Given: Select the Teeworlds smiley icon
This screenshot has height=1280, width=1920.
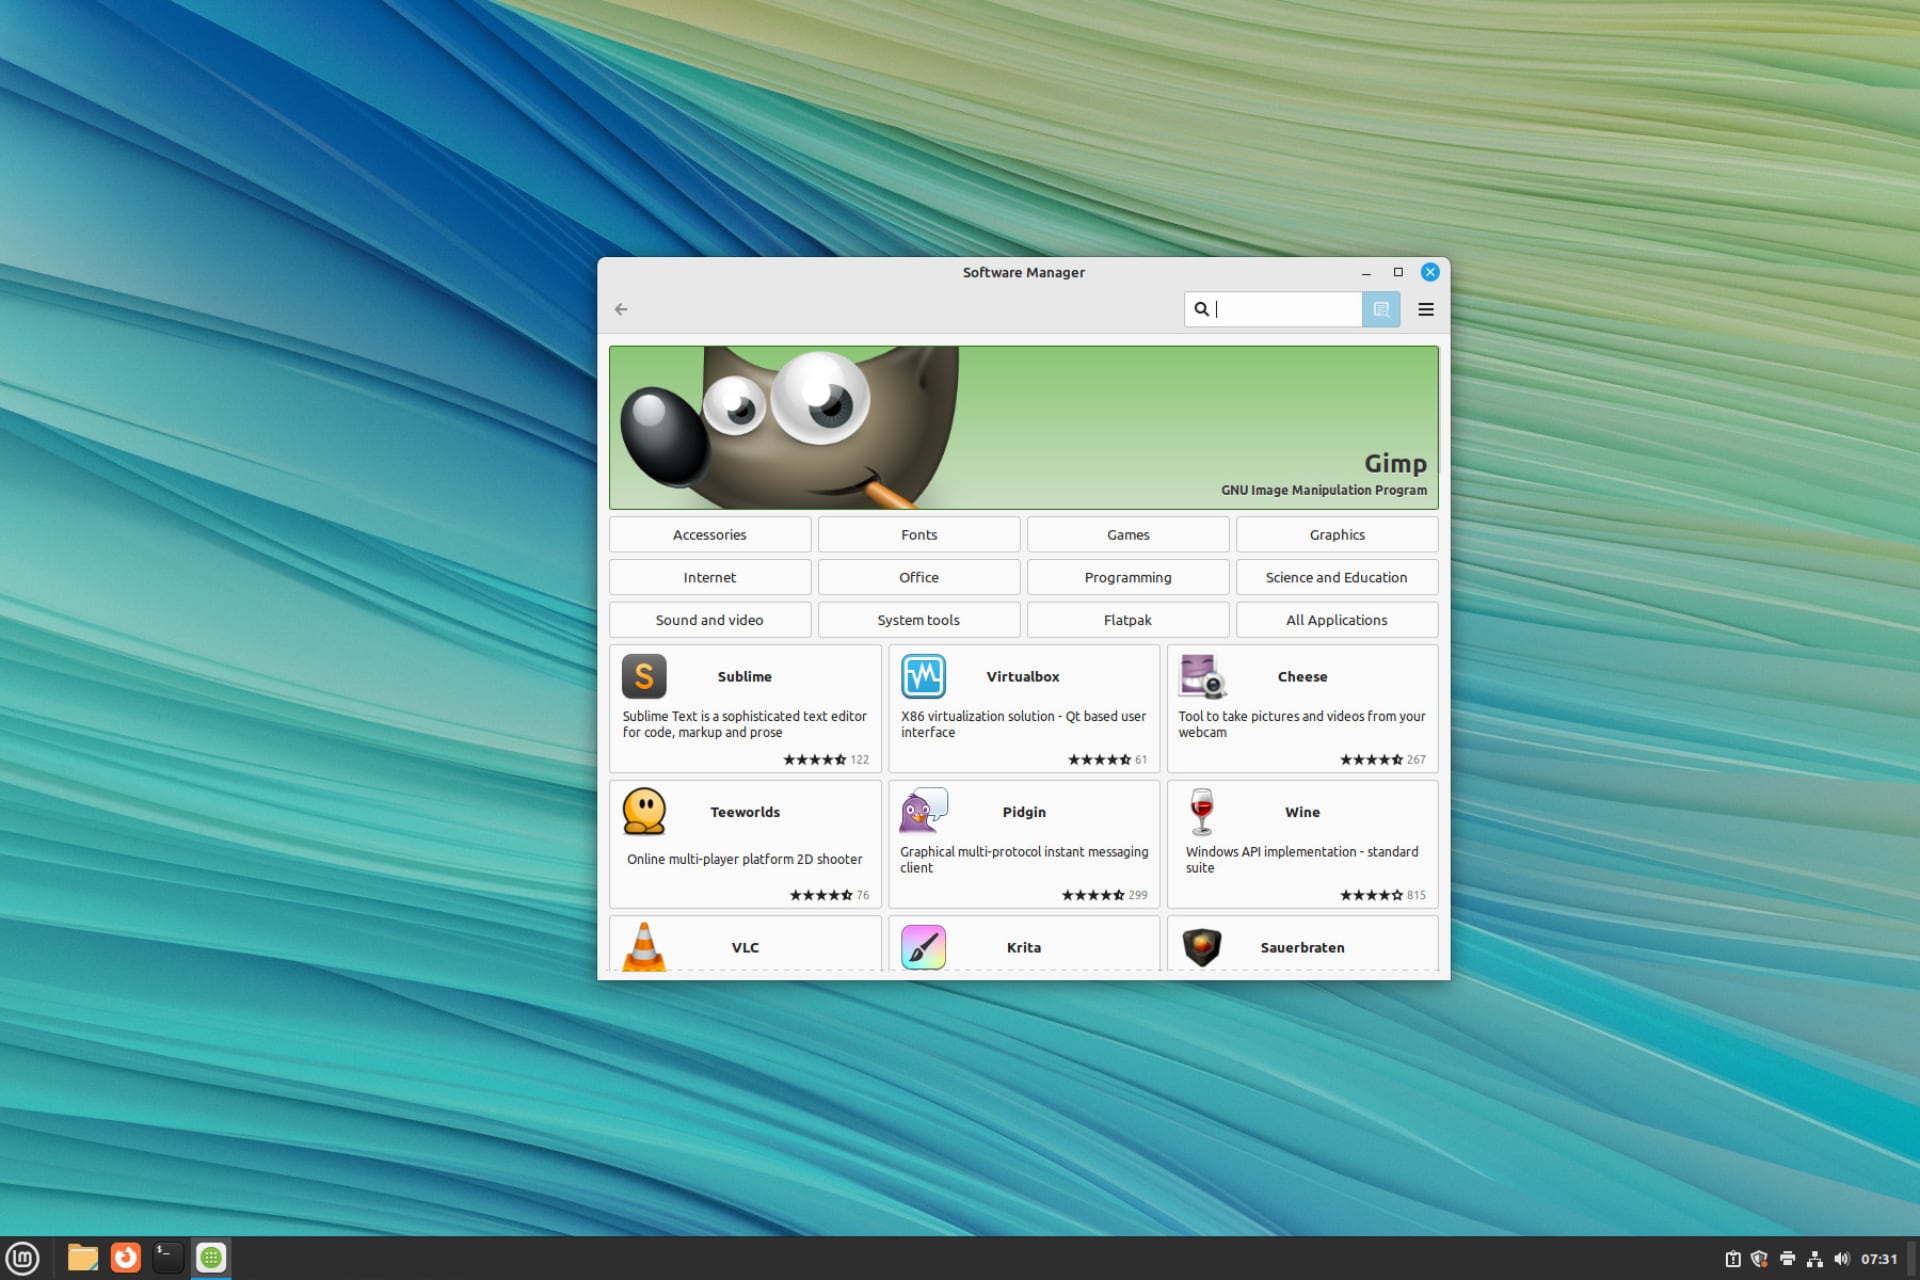Looking at the screenshot, I should pos(644,812).
